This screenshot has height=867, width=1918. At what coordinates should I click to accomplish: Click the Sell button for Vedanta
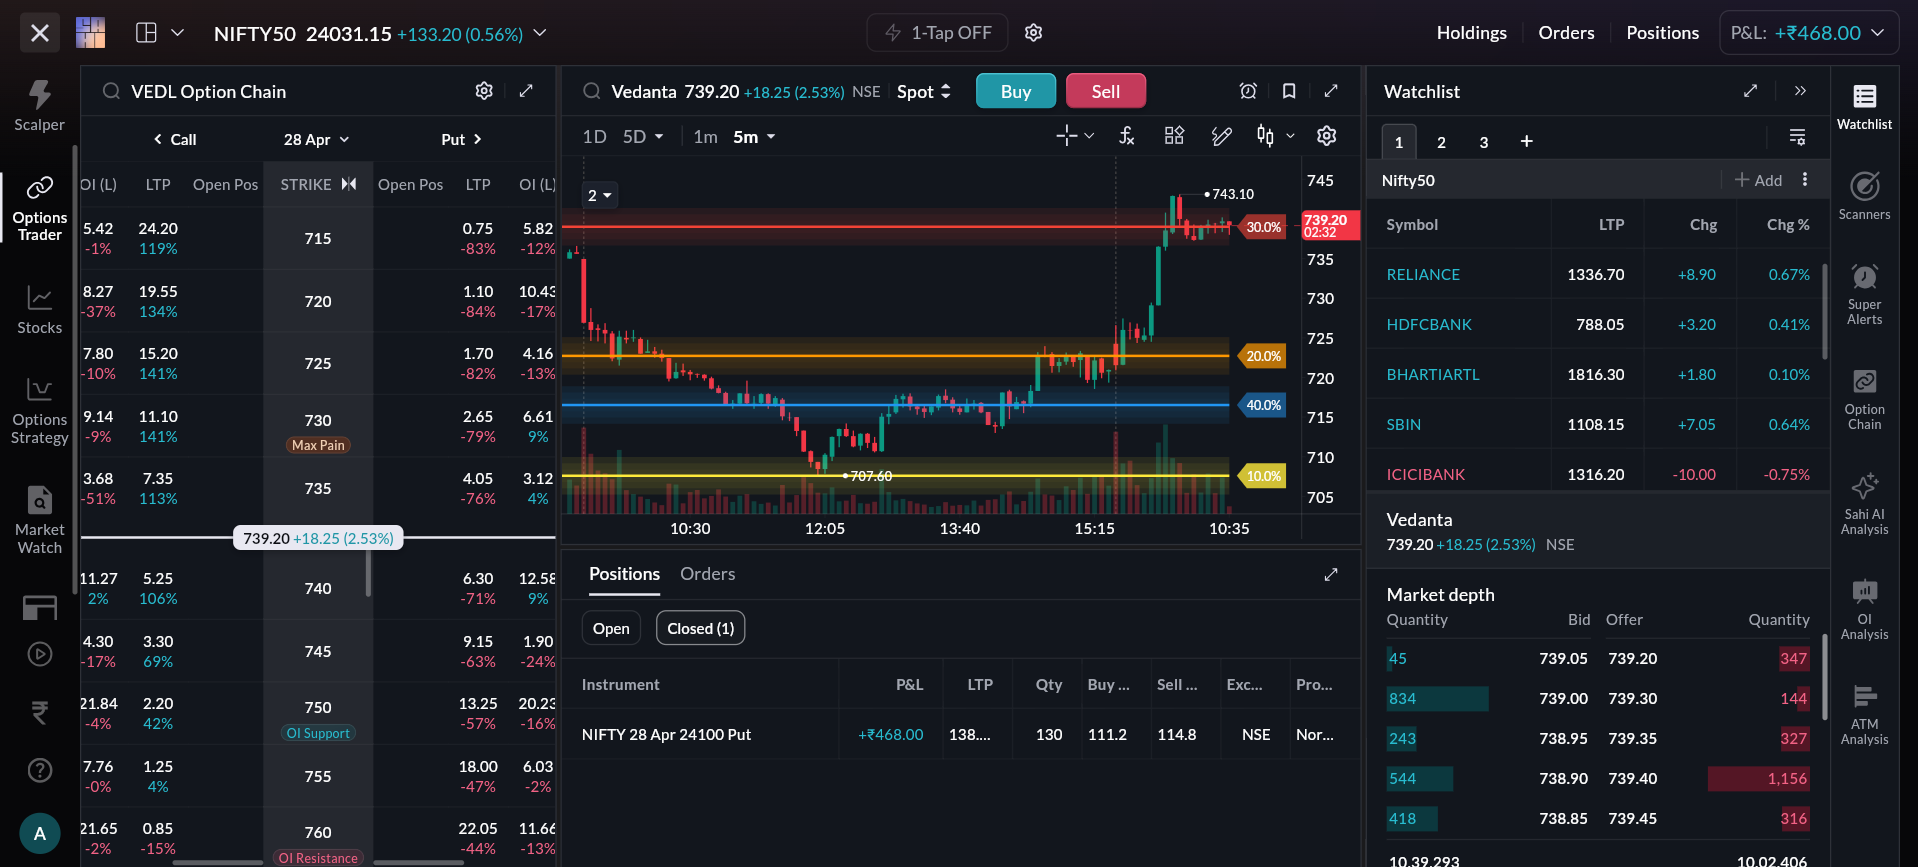click(x=1105, y=91)
